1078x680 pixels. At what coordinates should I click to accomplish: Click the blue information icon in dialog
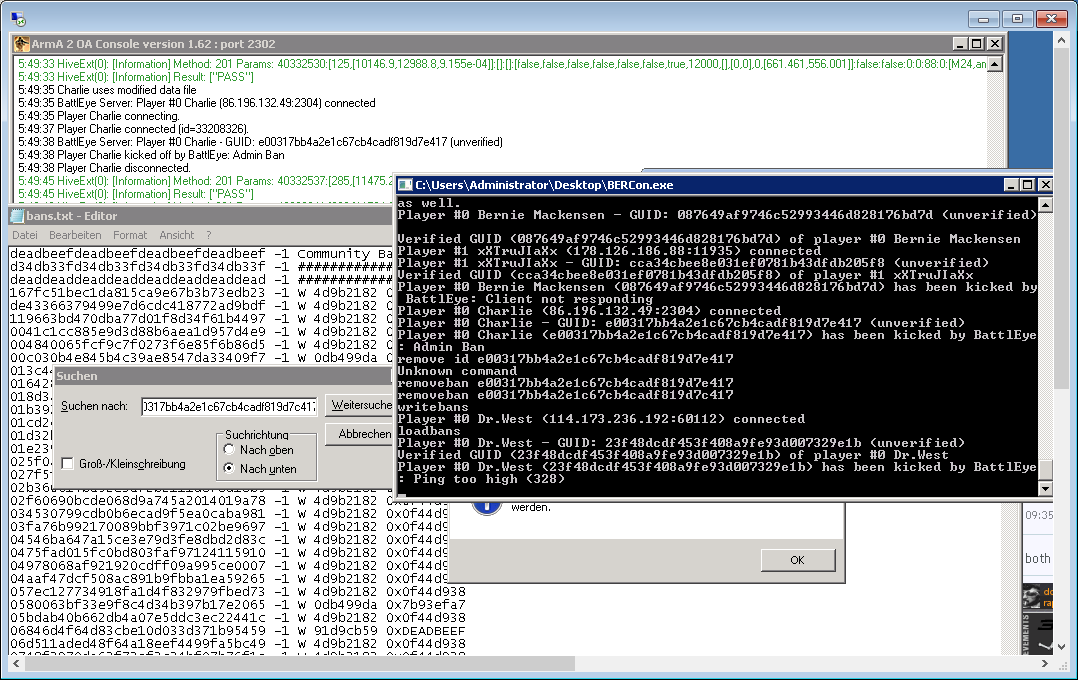click(x=485, y=505)
